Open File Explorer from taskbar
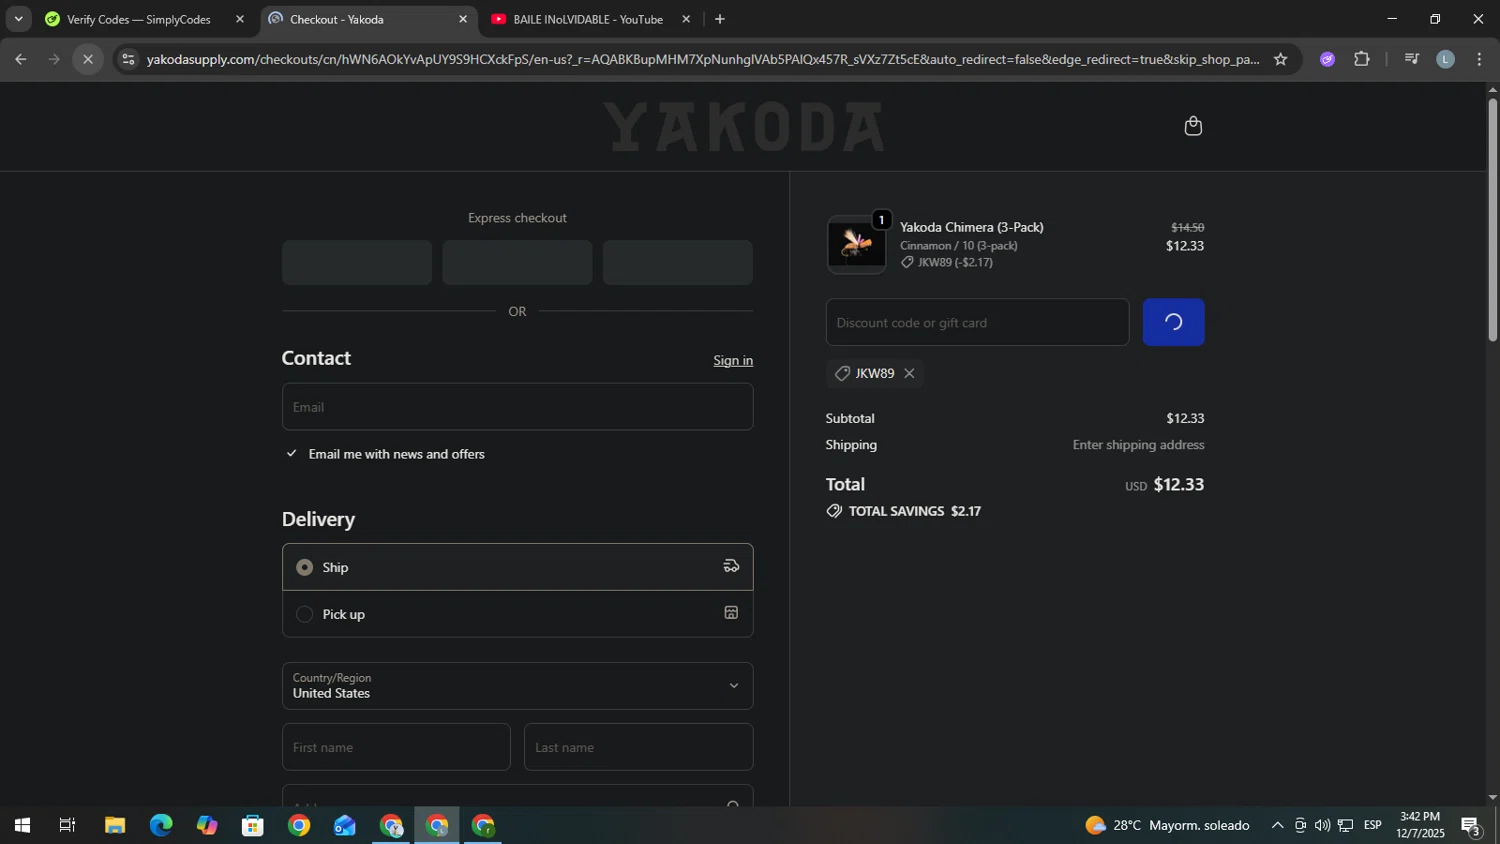This screenshot has width=1500, height=844. pos(115,826)
